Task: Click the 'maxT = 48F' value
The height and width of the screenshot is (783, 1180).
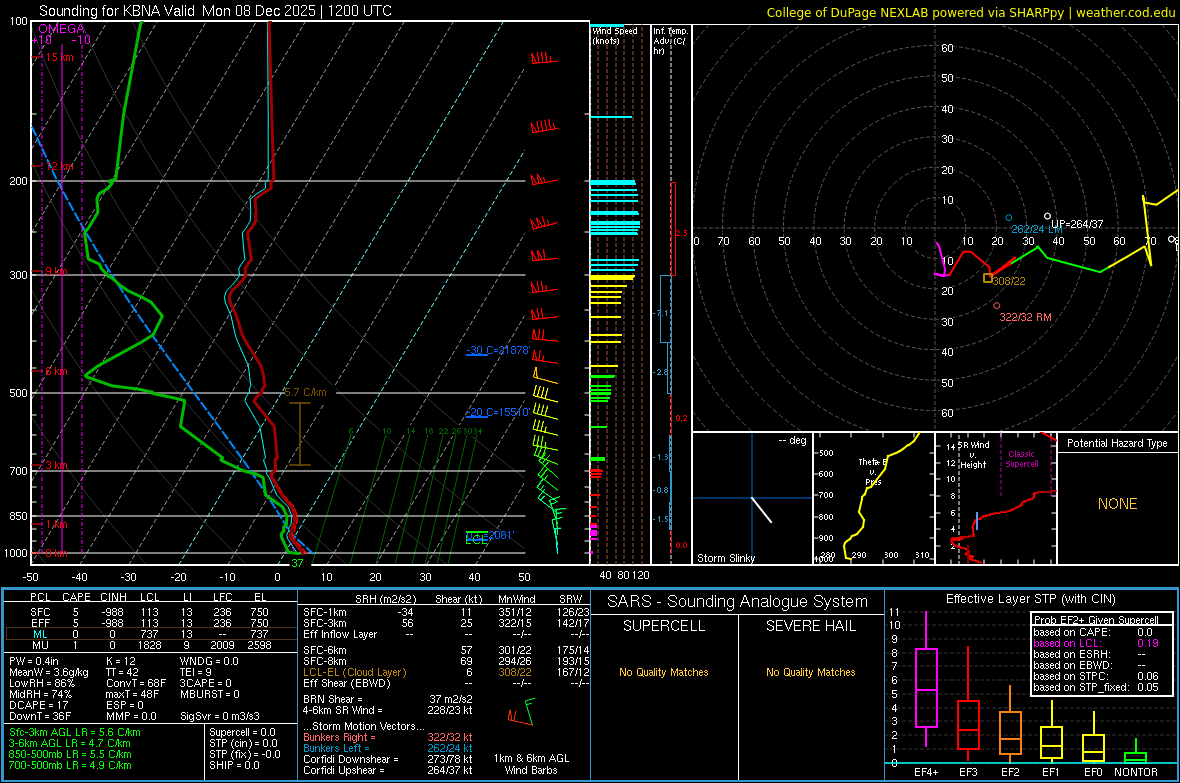Action: pyautogui.click(x=132, y=694)
